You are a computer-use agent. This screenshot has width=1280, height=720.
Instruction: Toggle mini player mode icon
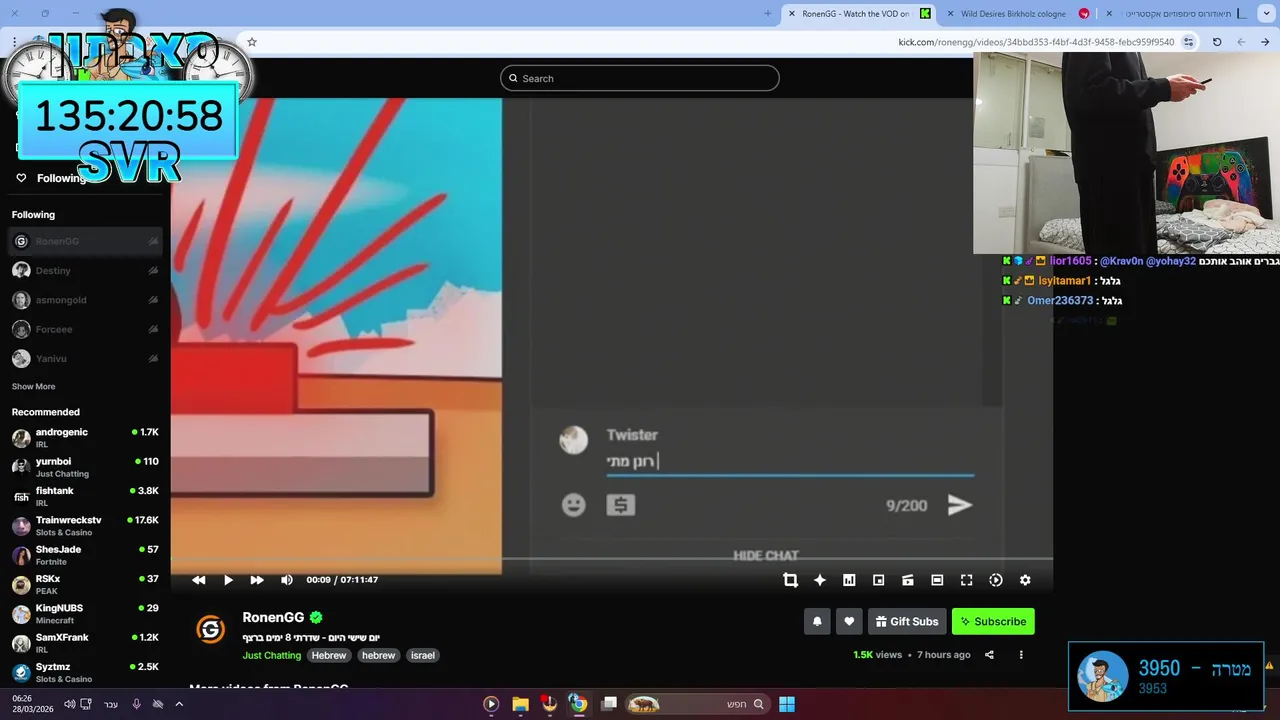coord(908,580)
